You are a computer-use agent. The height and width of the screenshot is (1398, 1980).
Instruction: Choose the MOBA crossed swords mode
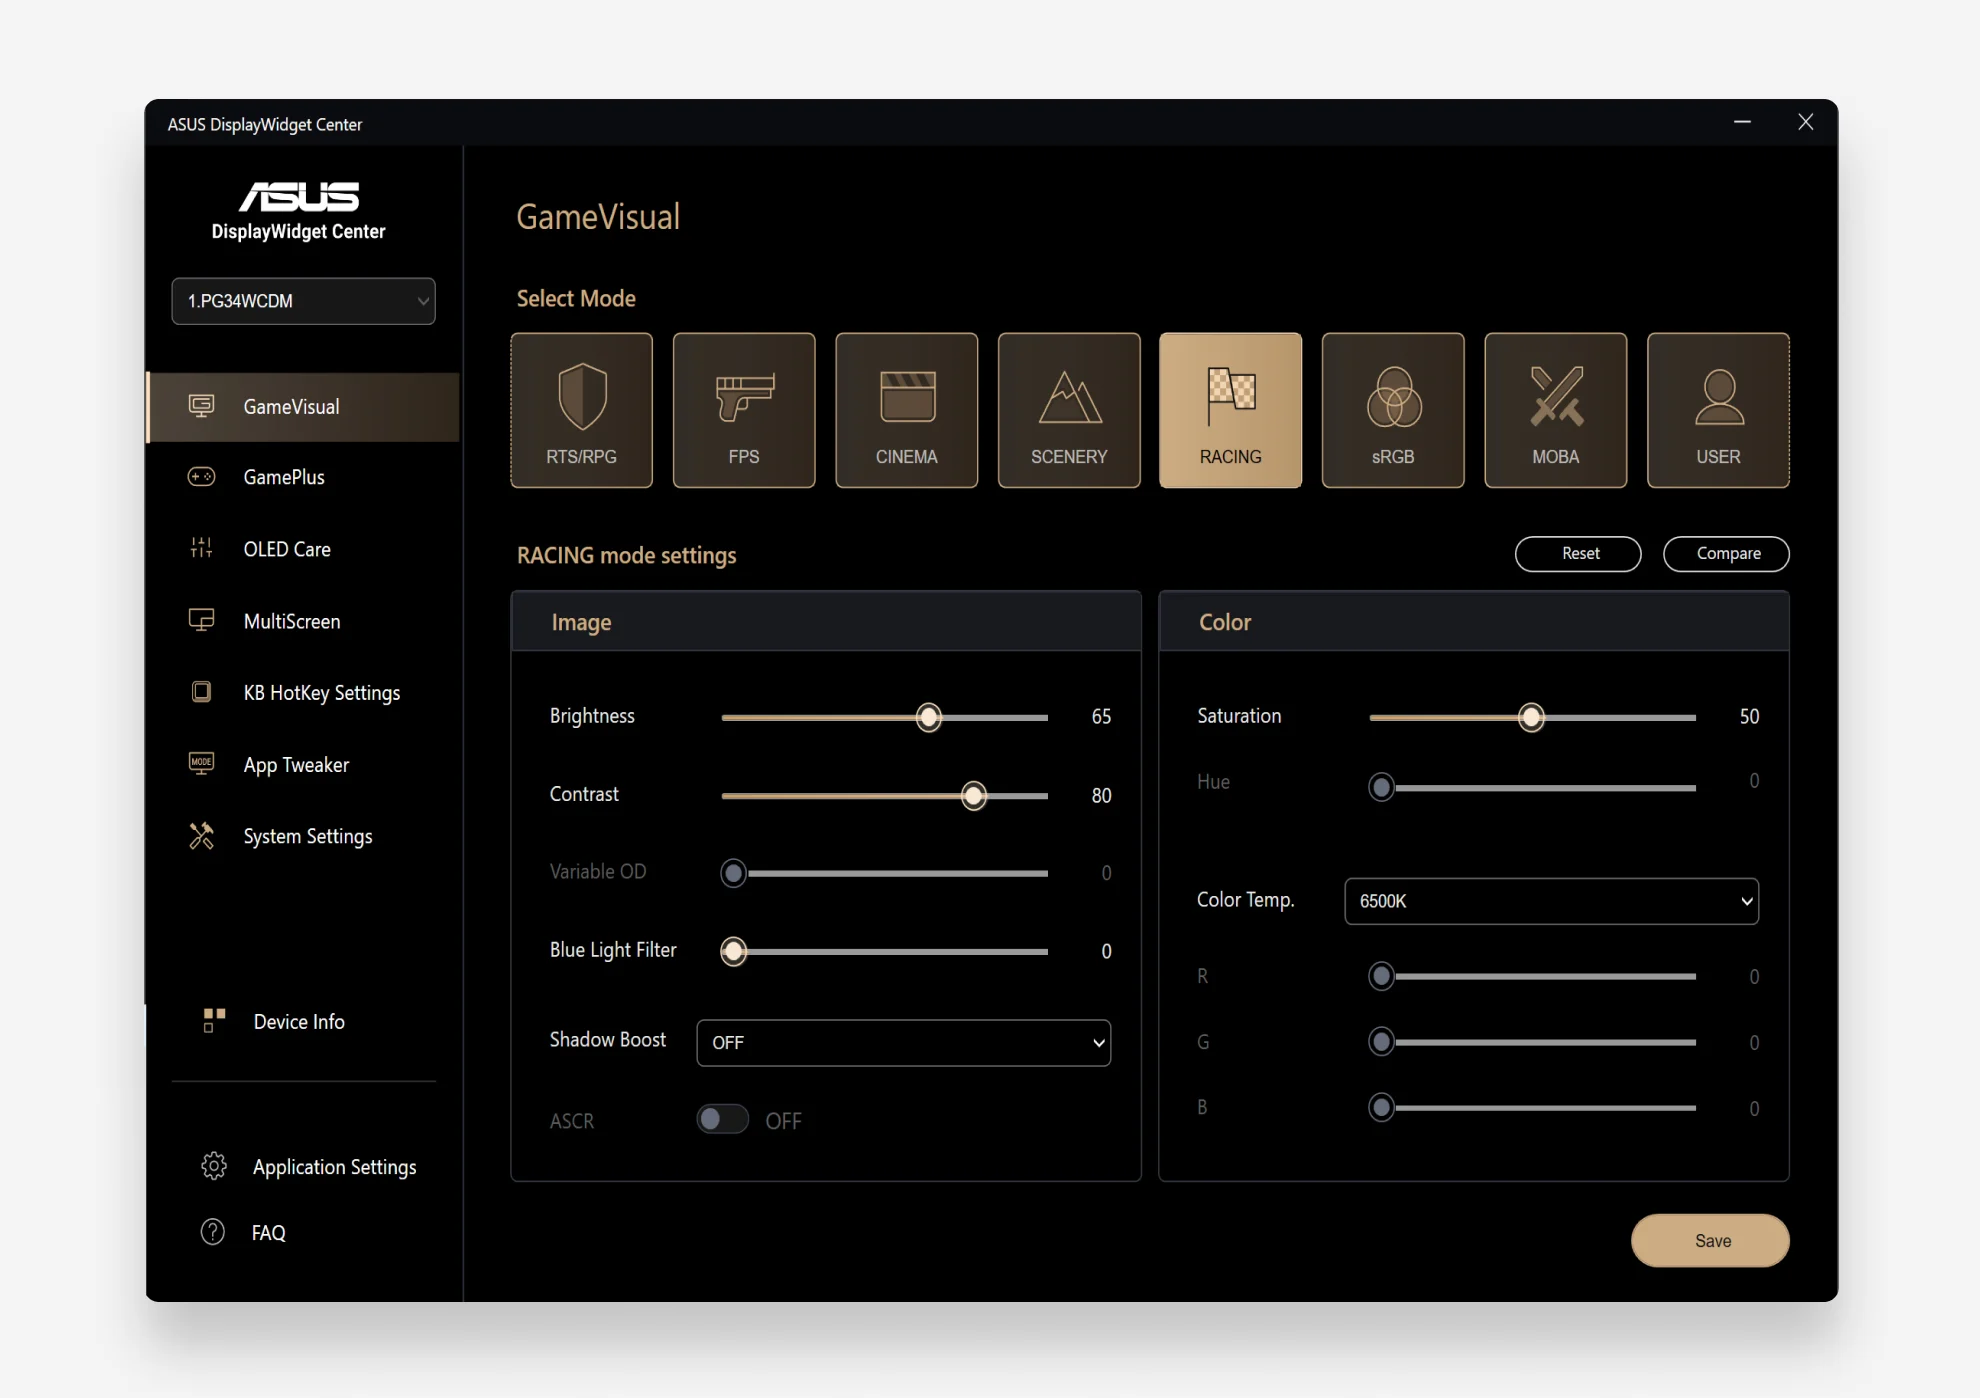click(x=1555, y=410)
